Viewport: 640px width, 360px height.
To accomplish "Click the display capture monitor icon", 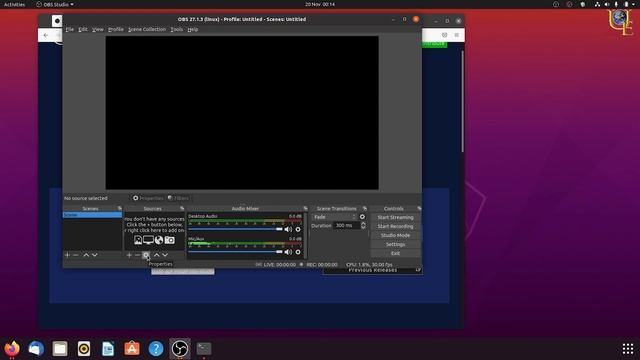I will pyautogui.click(x=148, y=240).
